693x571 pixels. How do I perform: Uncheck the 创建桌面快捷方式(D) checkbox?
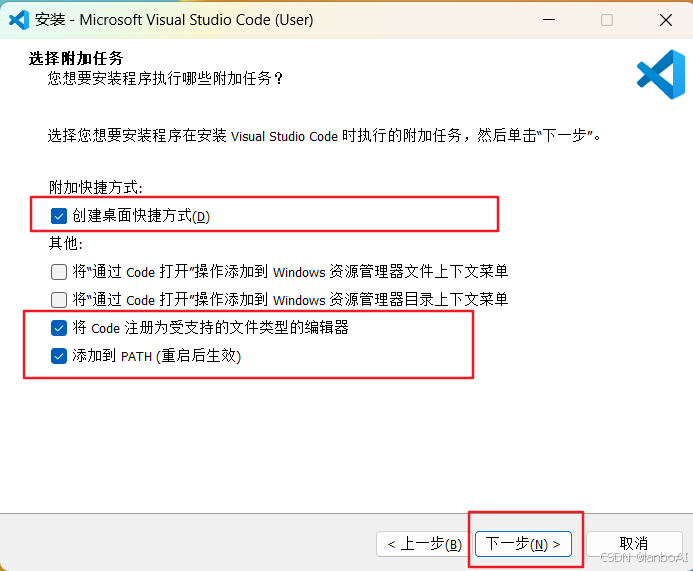click(x=59, y=216)
